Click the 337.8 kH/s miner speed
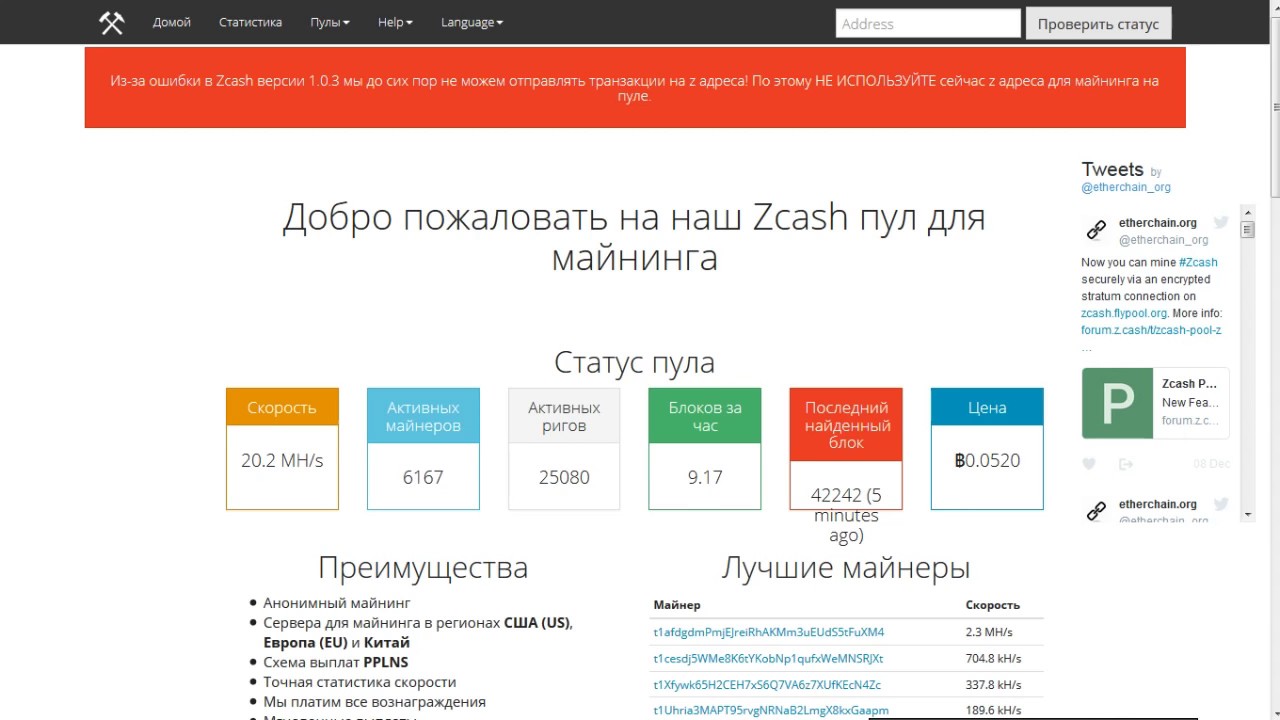 (993, 684)
